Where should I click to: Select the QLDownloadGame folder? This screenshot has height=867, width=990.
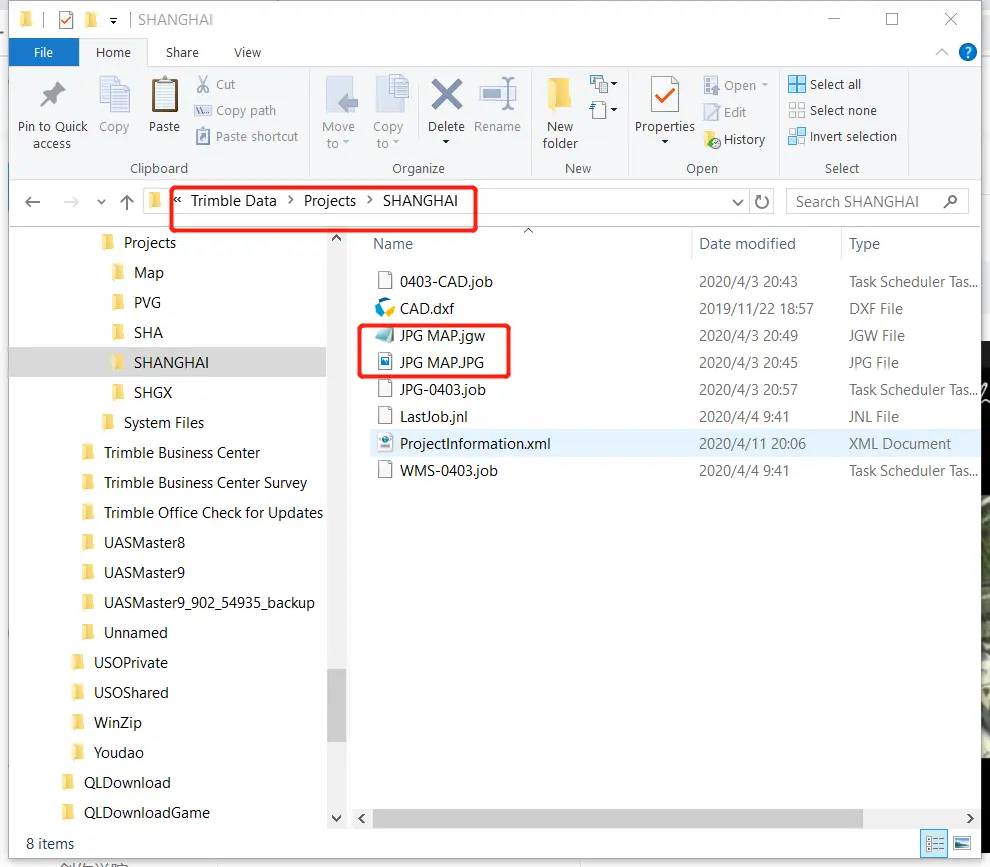[146, 813]
